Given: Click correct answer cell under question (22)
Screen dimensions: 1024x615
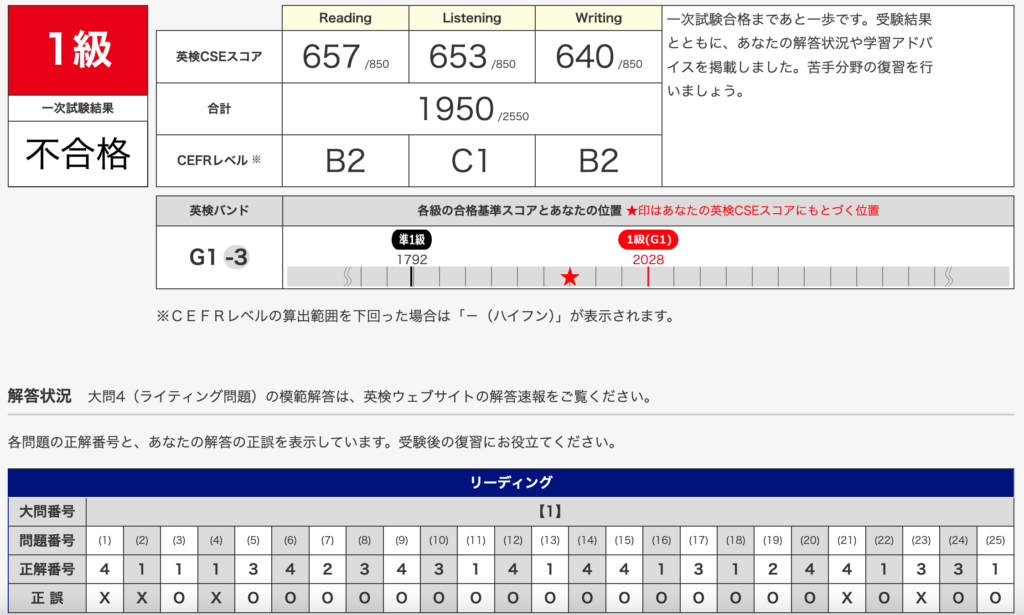Looking at the screenshot, I should (x=884, y=569).
